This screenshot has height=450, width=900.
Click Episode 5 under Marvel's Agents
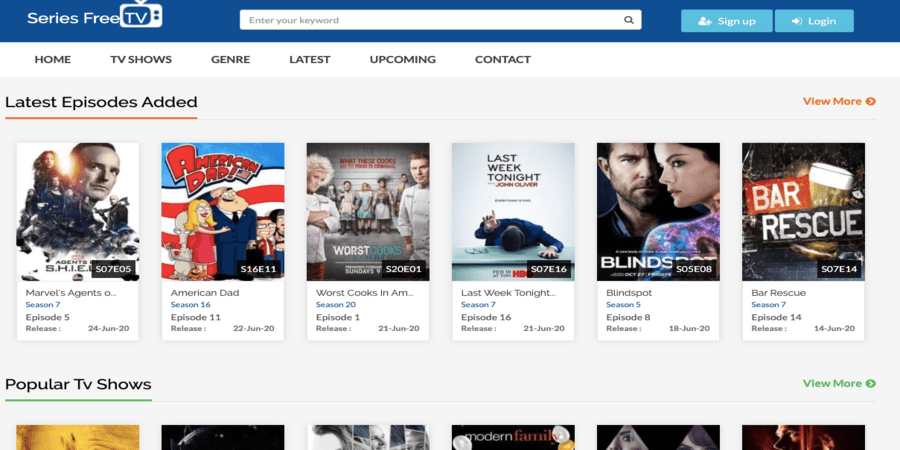tap(48, 317)
